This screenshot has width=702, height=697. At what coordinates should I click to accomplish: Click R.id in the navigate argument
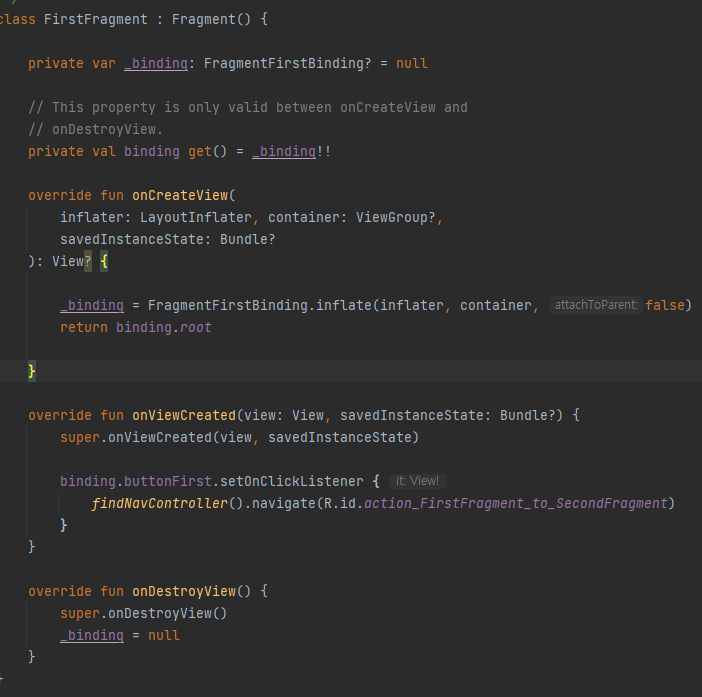tap(339, 504)
